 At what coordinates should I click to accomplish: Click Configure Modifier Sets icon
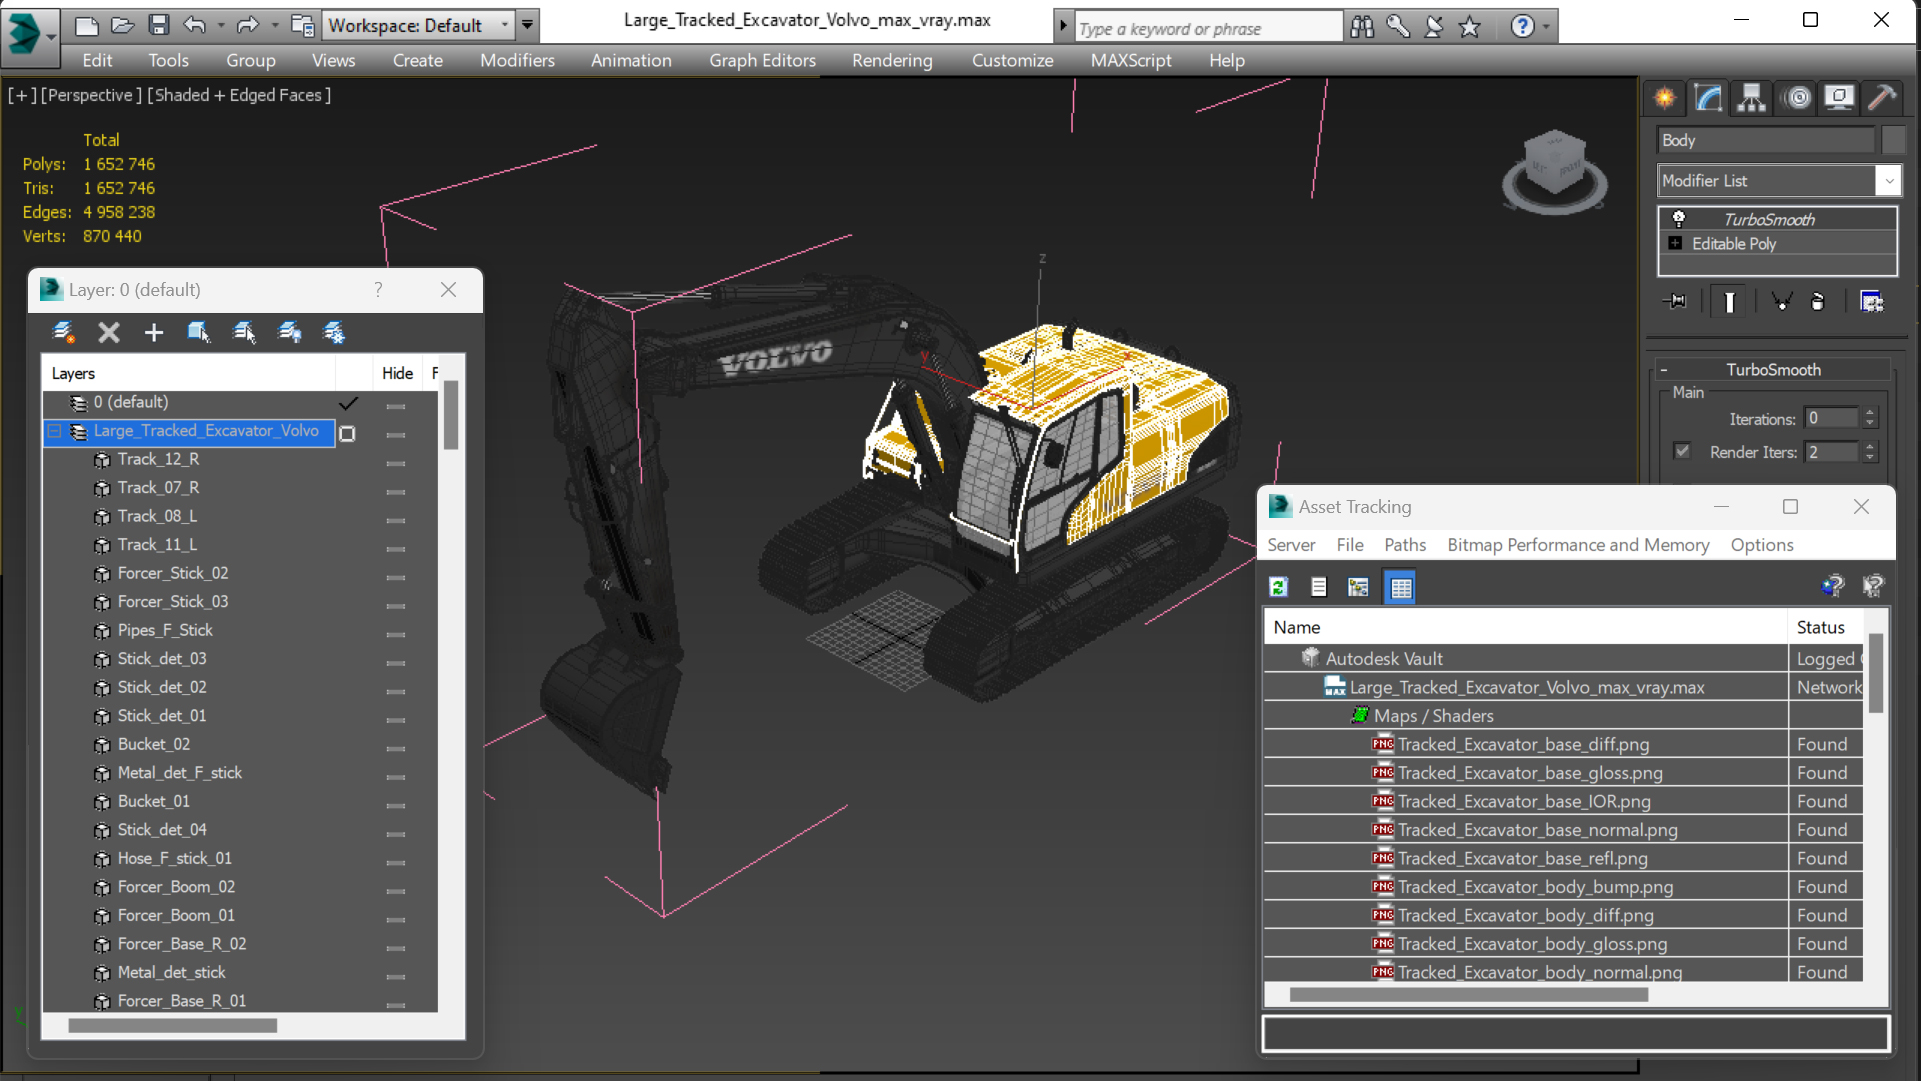(x=1871, y=301)
